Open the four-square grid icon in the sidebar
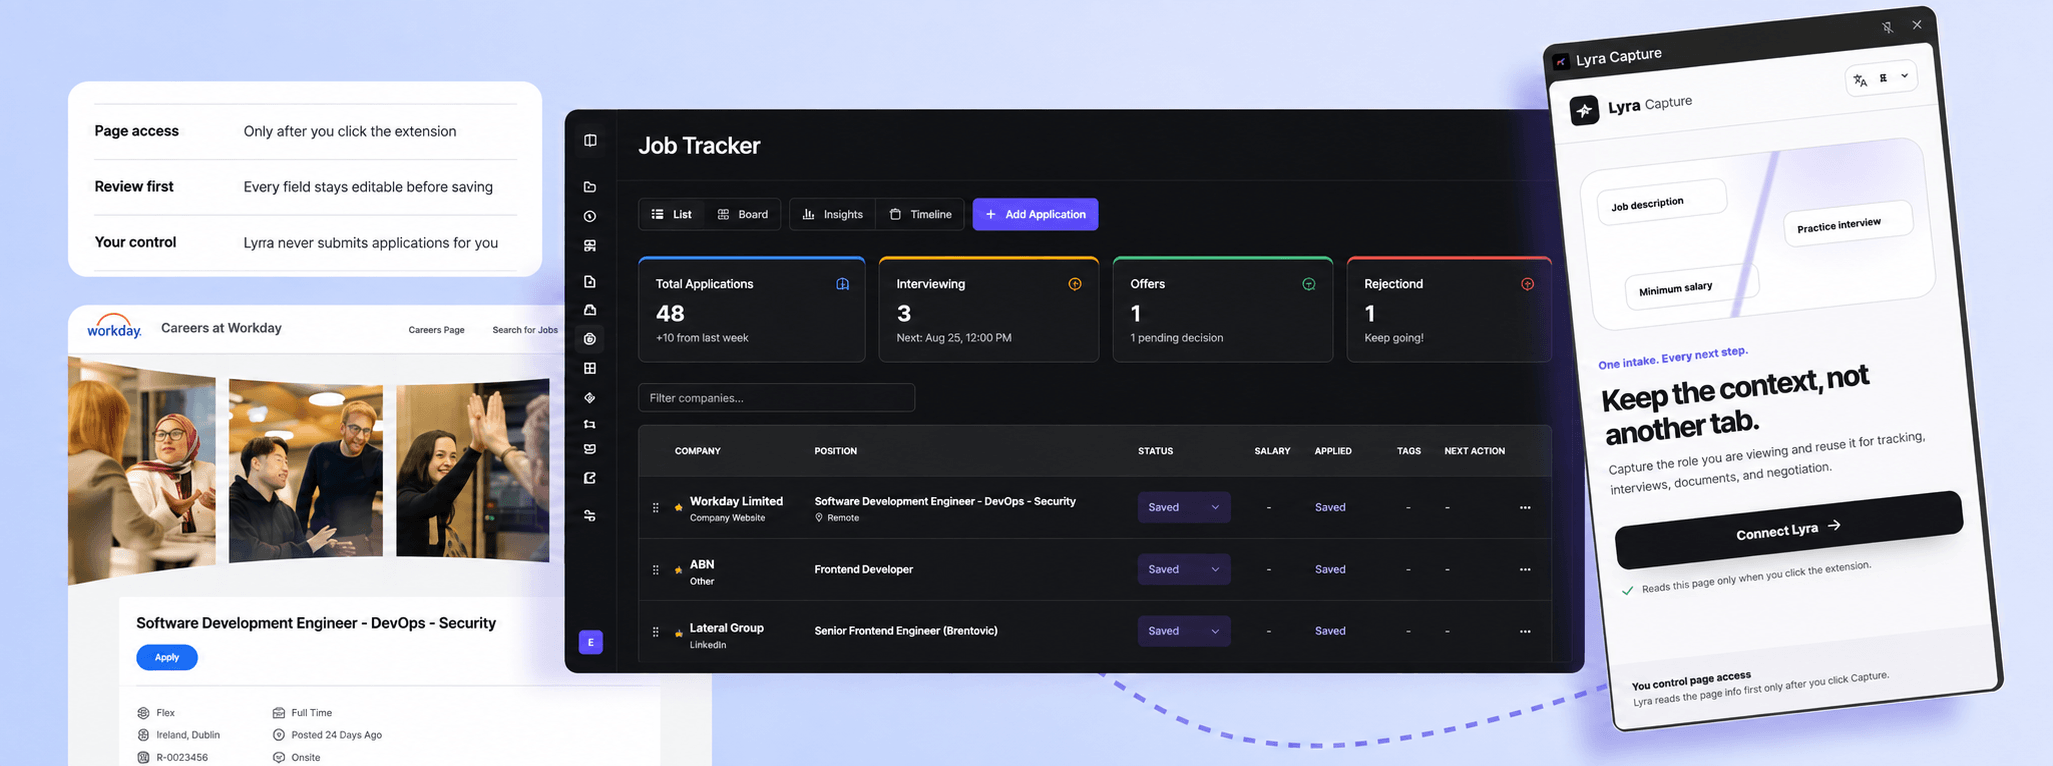 coord(590,369)
